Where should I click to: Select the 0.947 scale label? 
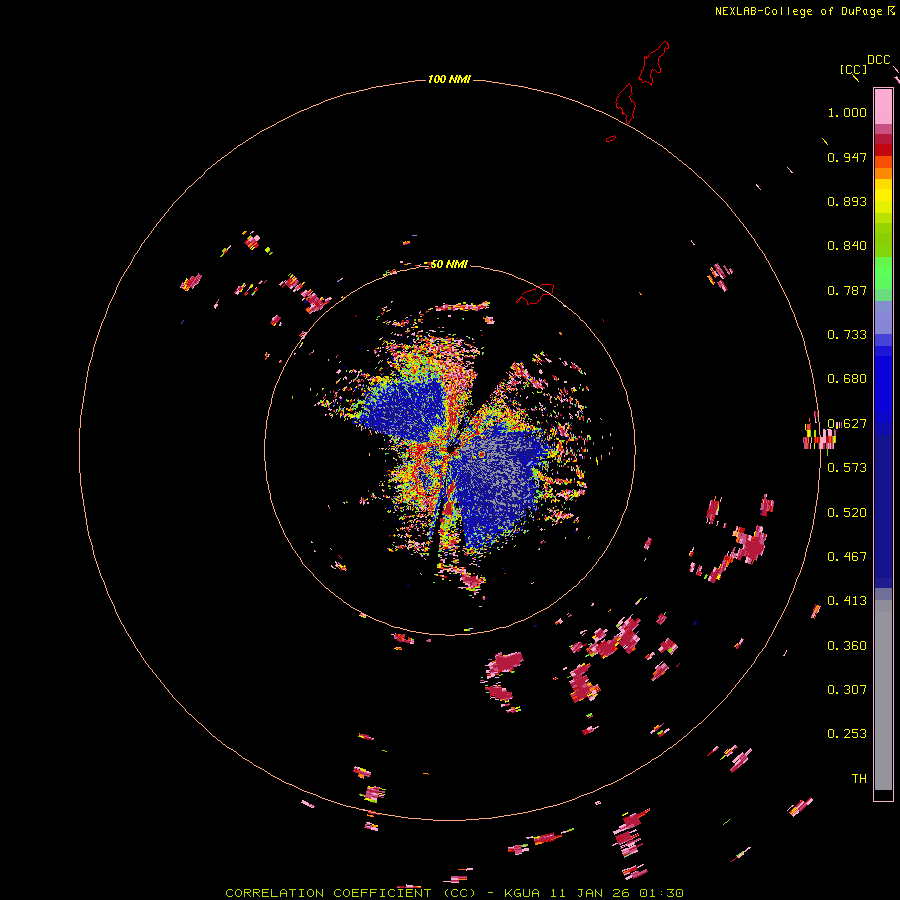847,157
